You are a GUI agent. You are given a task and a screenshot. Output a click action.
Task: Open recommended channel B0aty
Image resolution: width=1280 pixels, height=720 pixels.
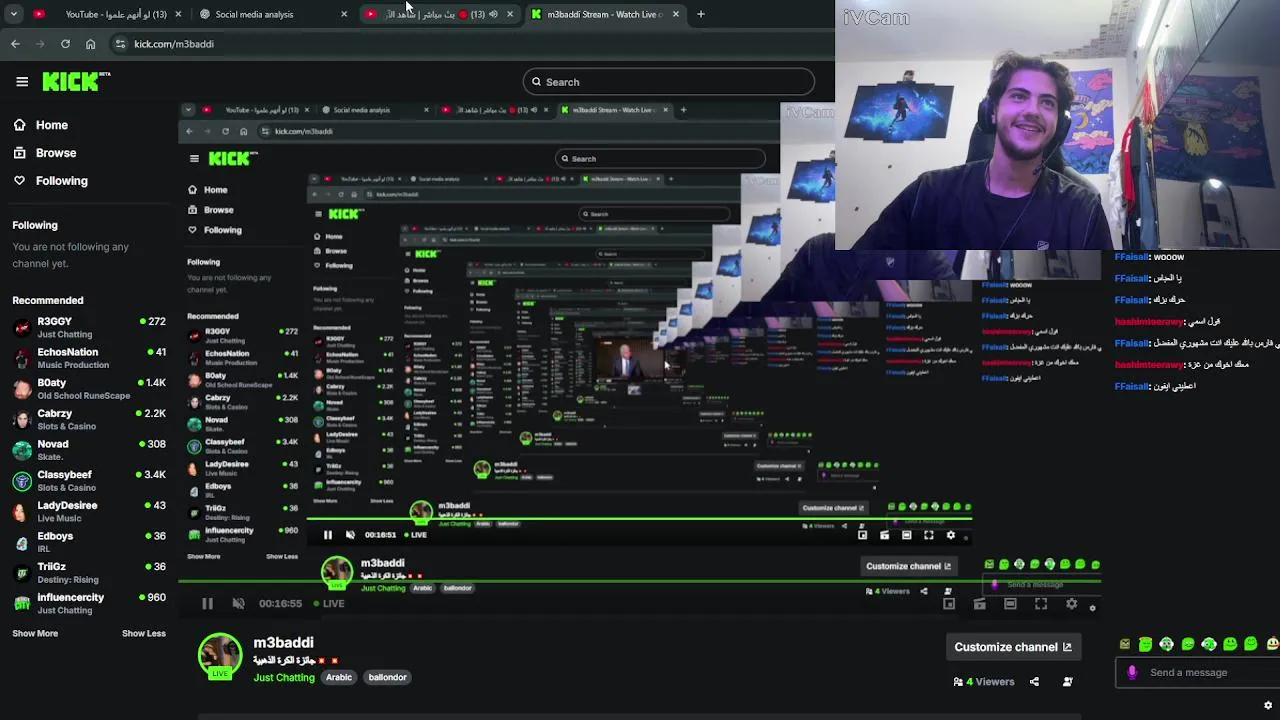(x=88, y=389)
